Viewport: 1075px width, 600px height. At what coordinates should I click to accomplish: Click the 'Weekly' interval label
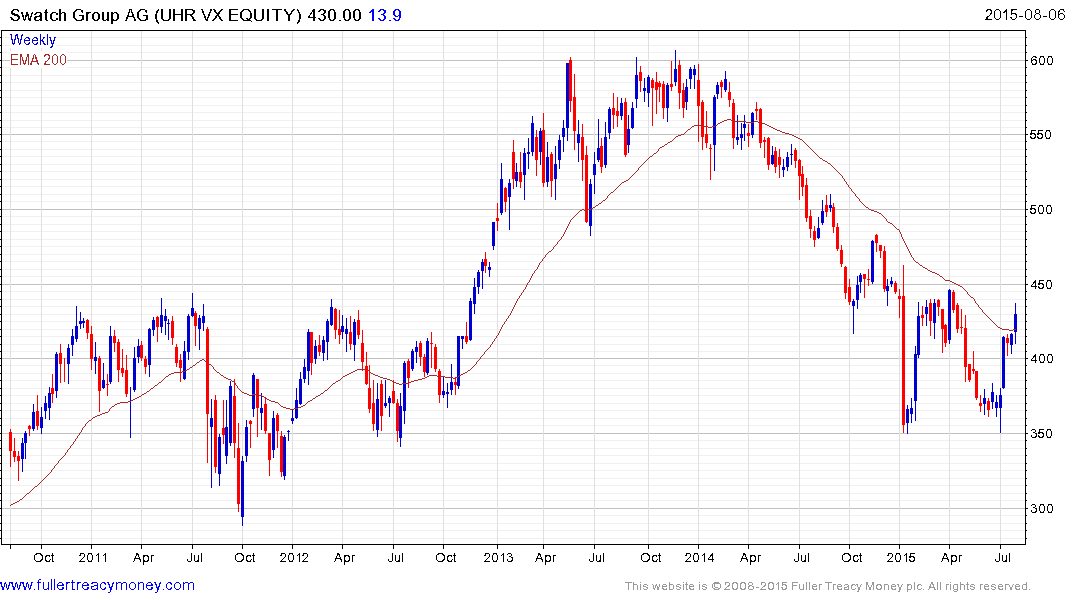pos(33,40)
